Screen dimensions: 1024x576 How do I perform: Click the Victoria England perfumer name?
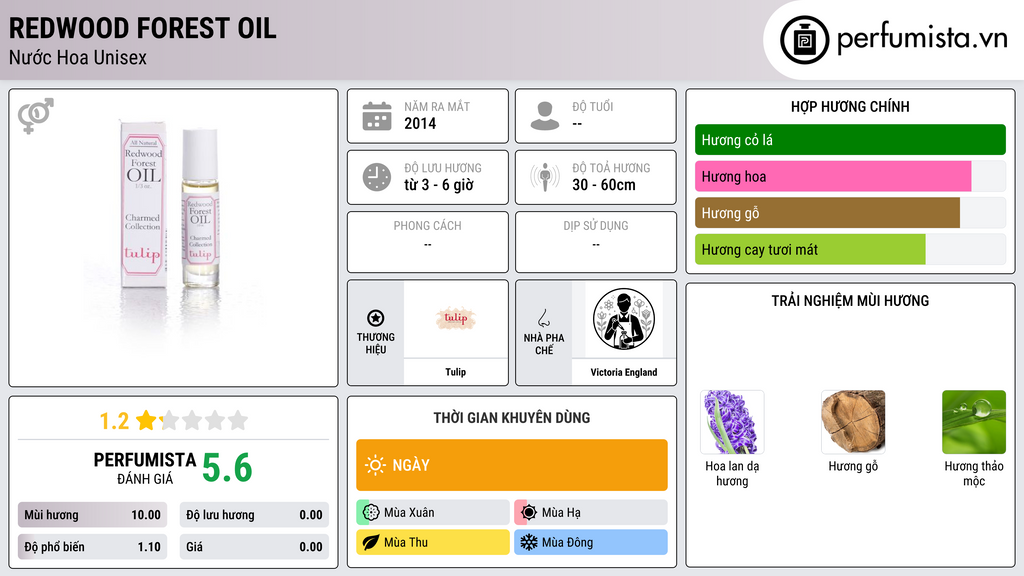coord(624,372)
